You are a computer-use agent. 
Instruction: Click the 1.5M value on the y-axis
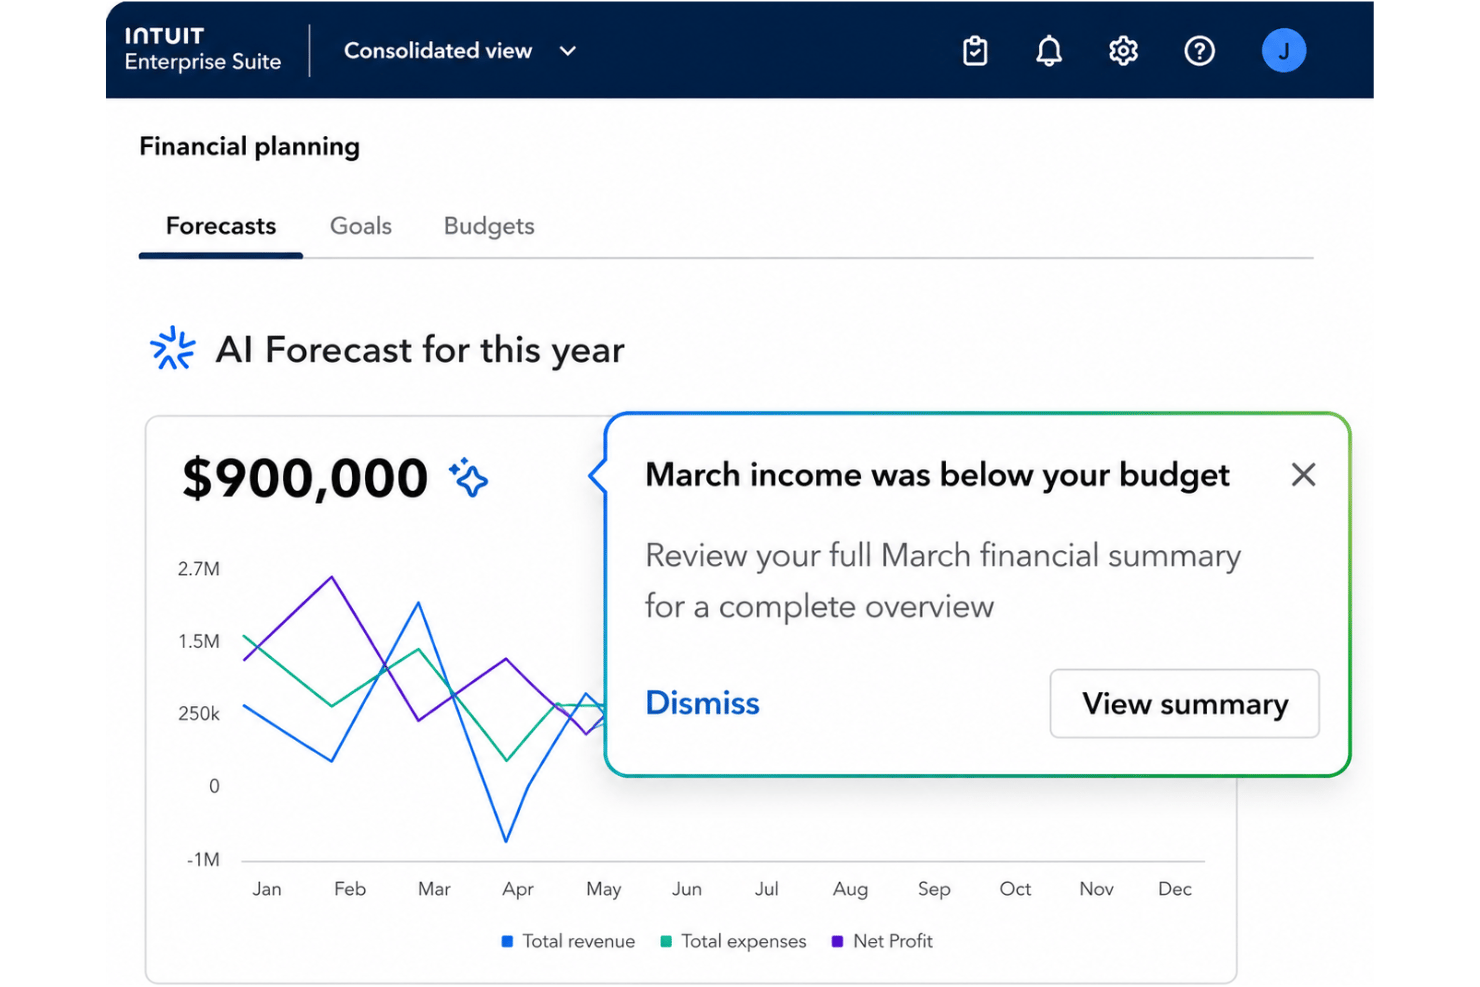point(199,641)
